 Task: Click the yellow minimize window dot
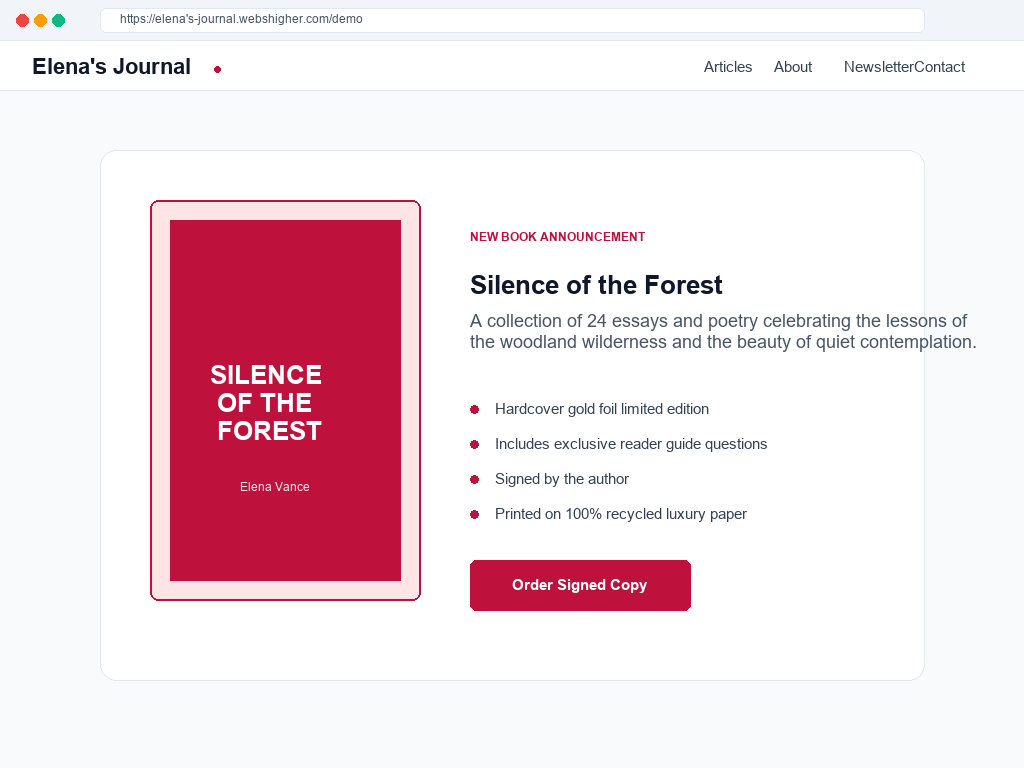(x=40, y=20)
